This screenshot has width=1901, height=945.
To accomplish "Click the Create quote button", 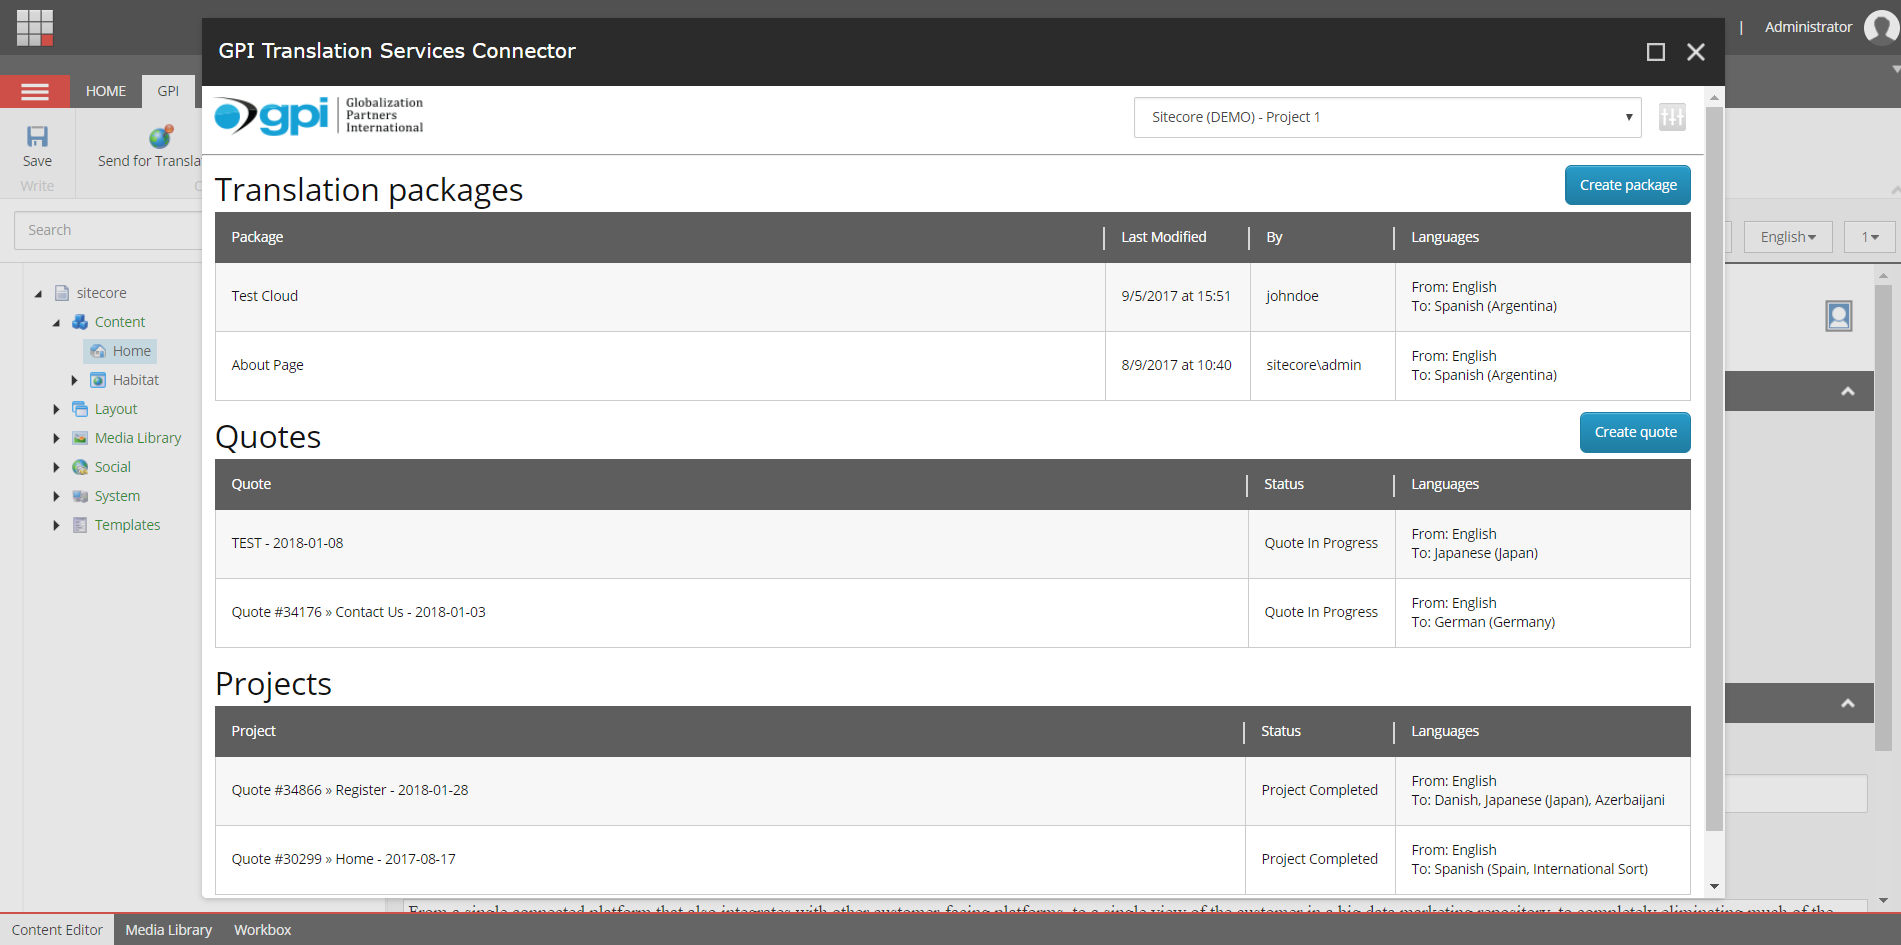I will pyautogui.click(x=1635, y=432).
